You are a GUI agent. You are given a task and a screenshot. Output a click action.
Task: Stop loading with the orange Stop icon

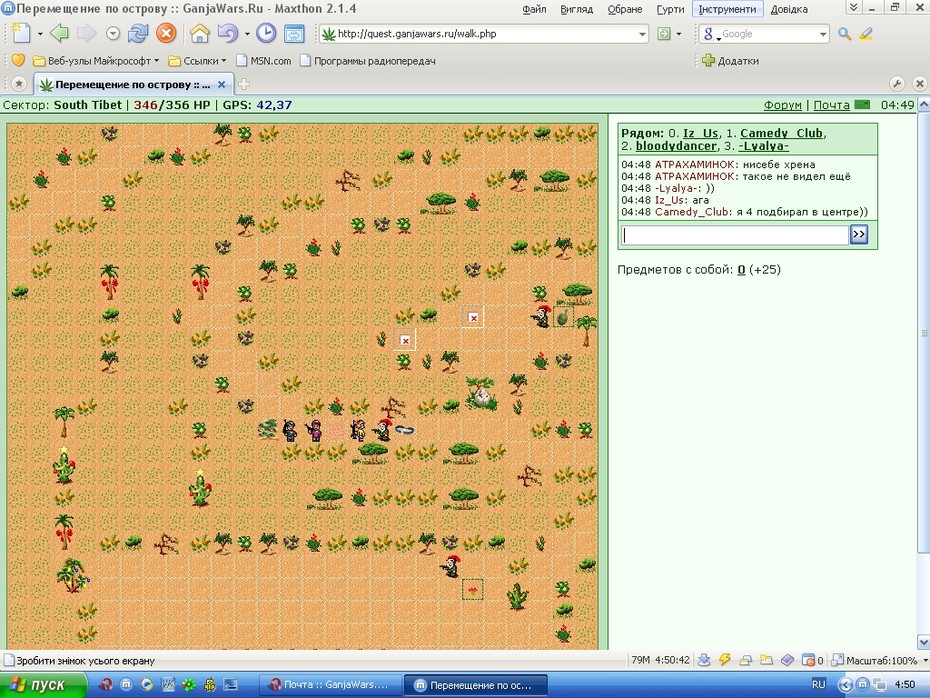pos(166,33)
